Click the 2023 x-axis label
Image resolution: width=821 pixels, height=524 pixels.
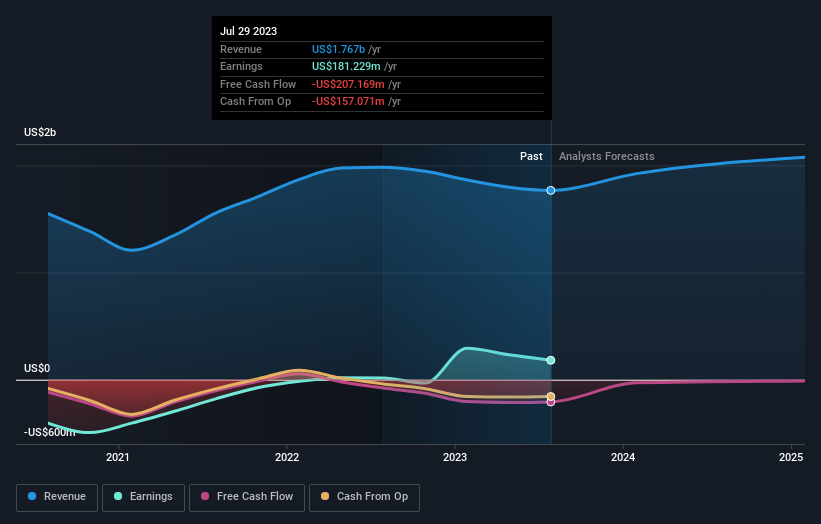coord(455,458)
